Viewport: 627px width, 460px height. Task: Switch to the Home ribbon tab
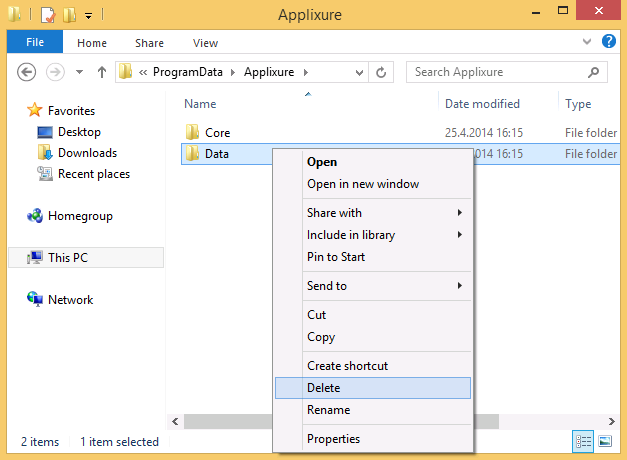[92, 43]
